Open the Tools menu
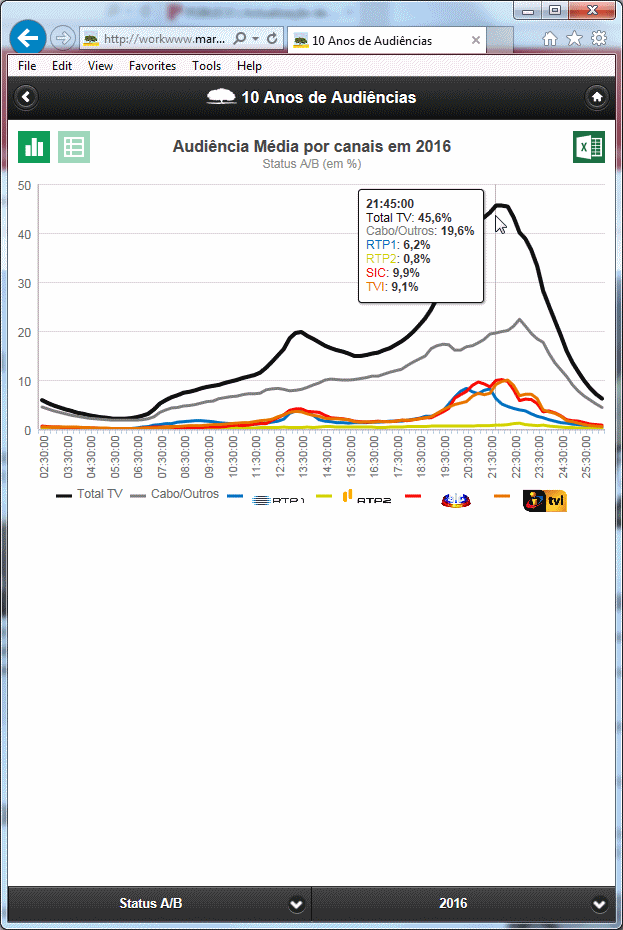 206,66
